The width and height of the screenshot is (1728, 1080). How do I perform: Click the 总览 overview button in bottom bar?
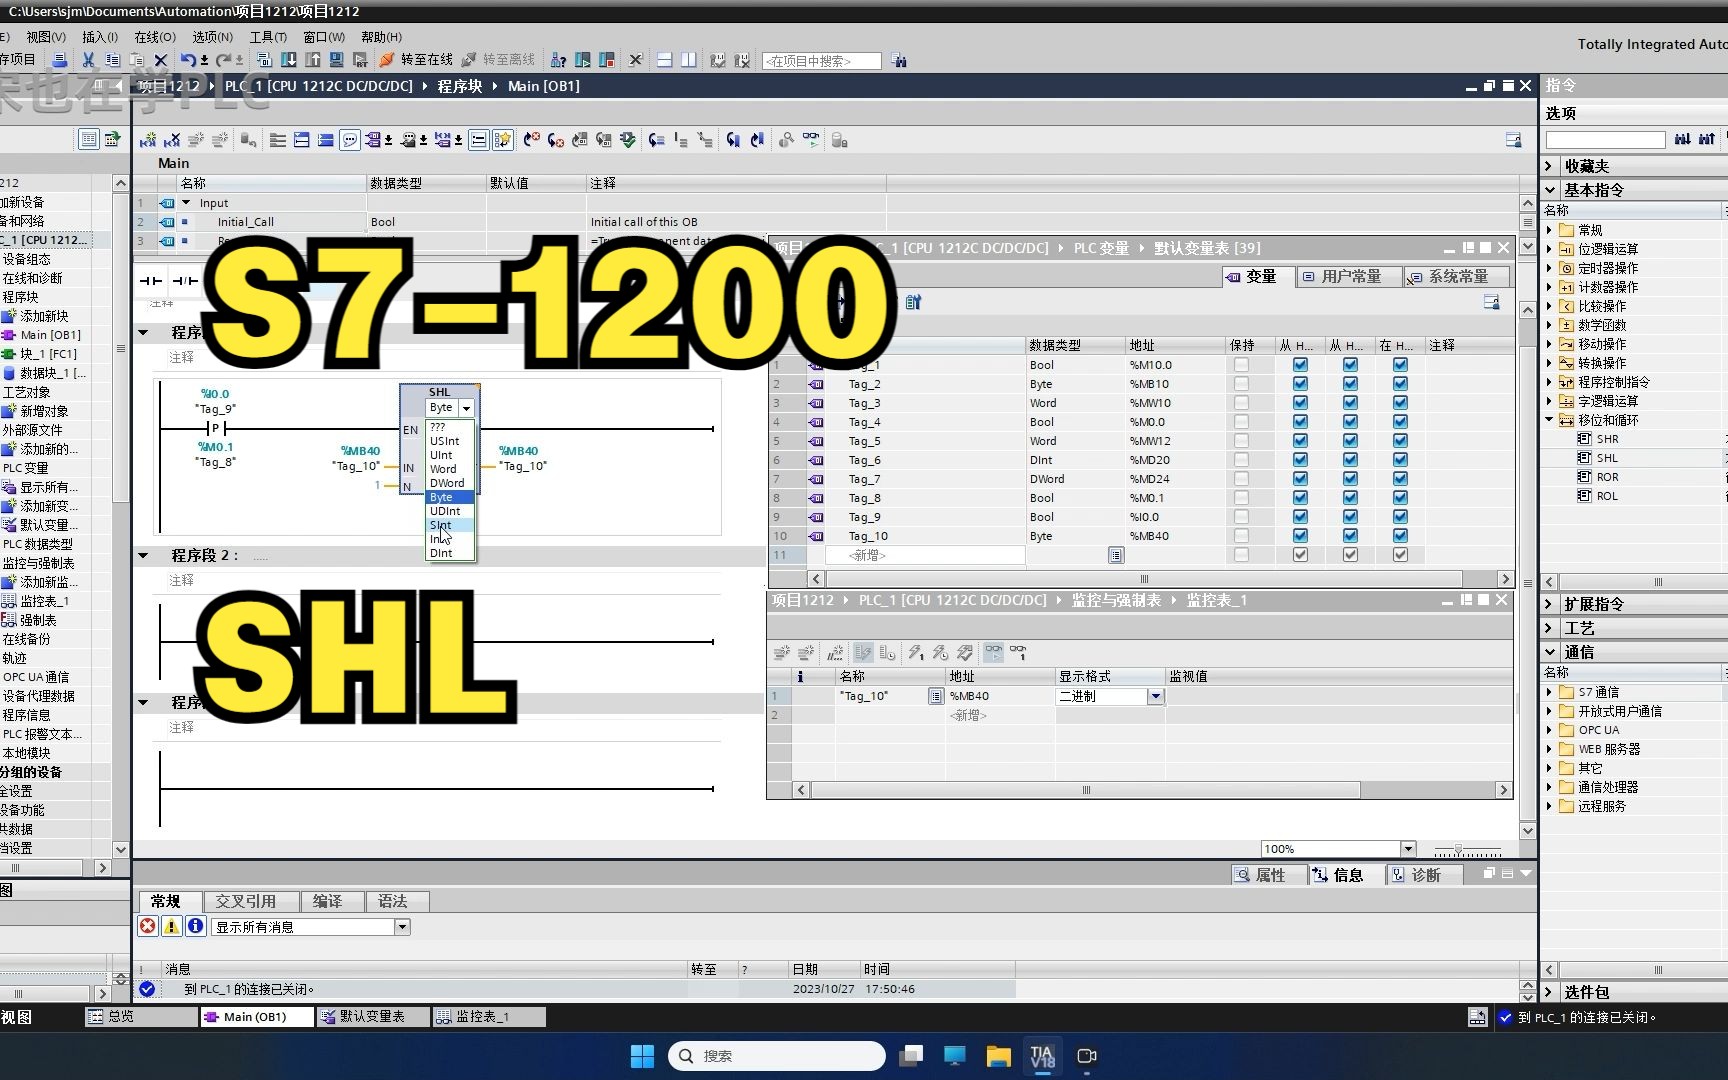[x=141, y=1017]
